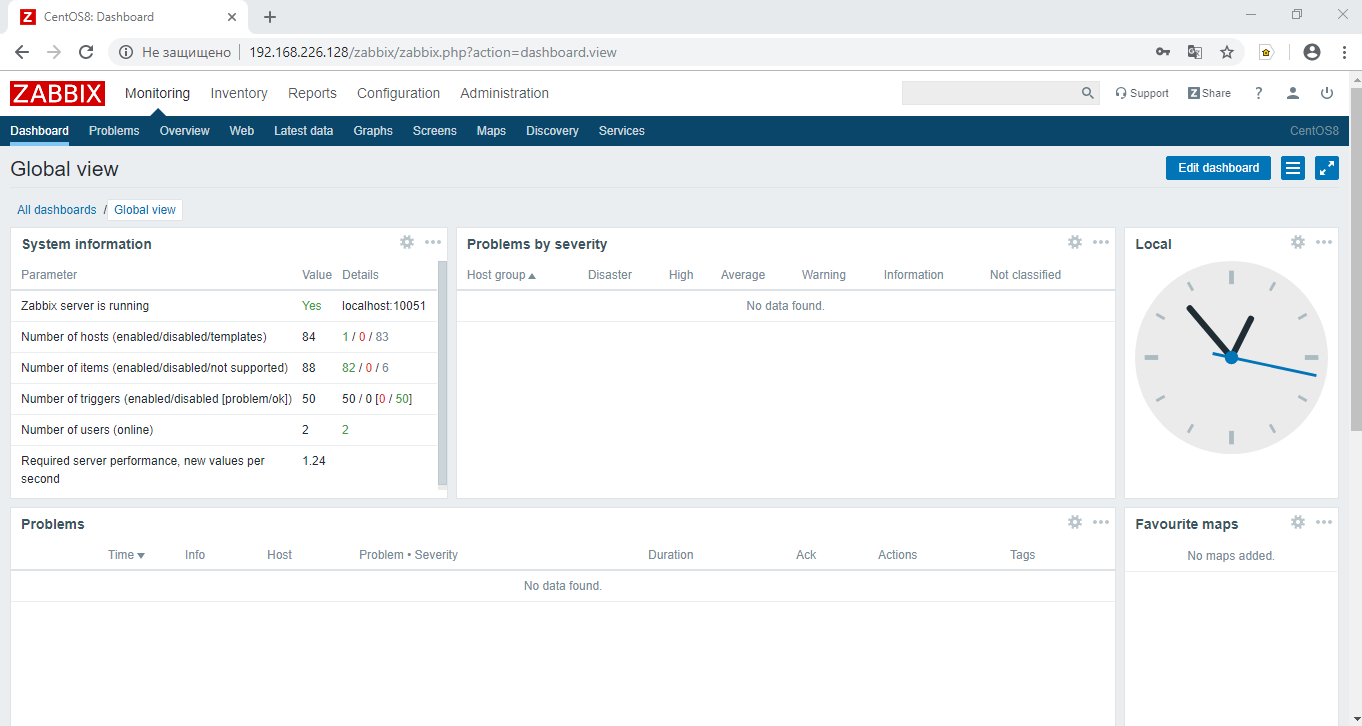Image resolution: width=1362 pixels, height=726 pixels.
Task: Reload the browser page
Action: pos(86,52)
